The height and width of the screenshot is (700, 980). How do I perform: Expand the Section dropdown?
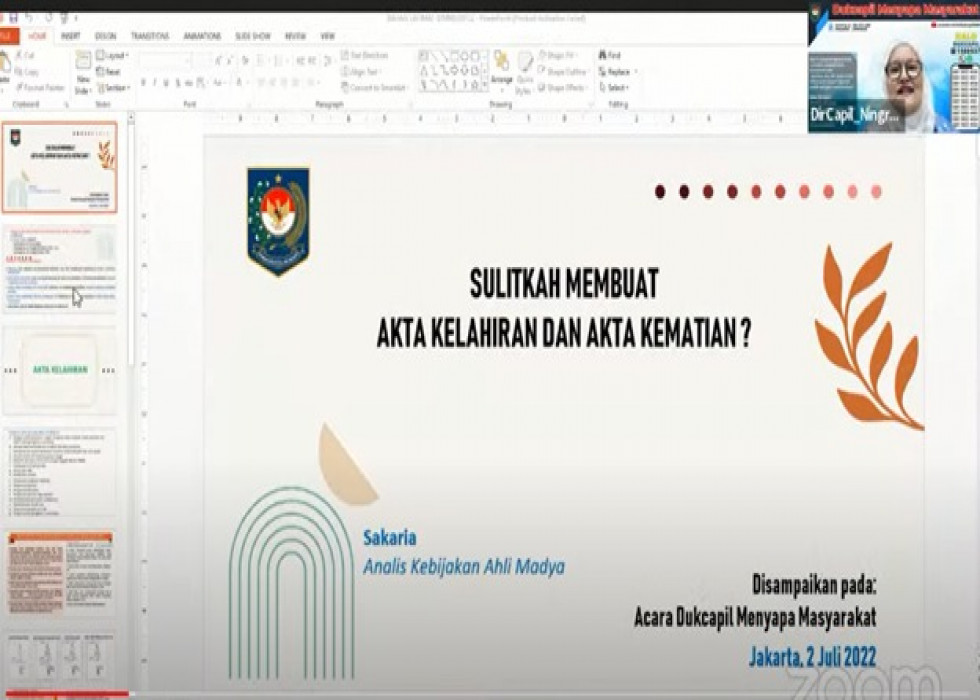click(x=113, y=88)
